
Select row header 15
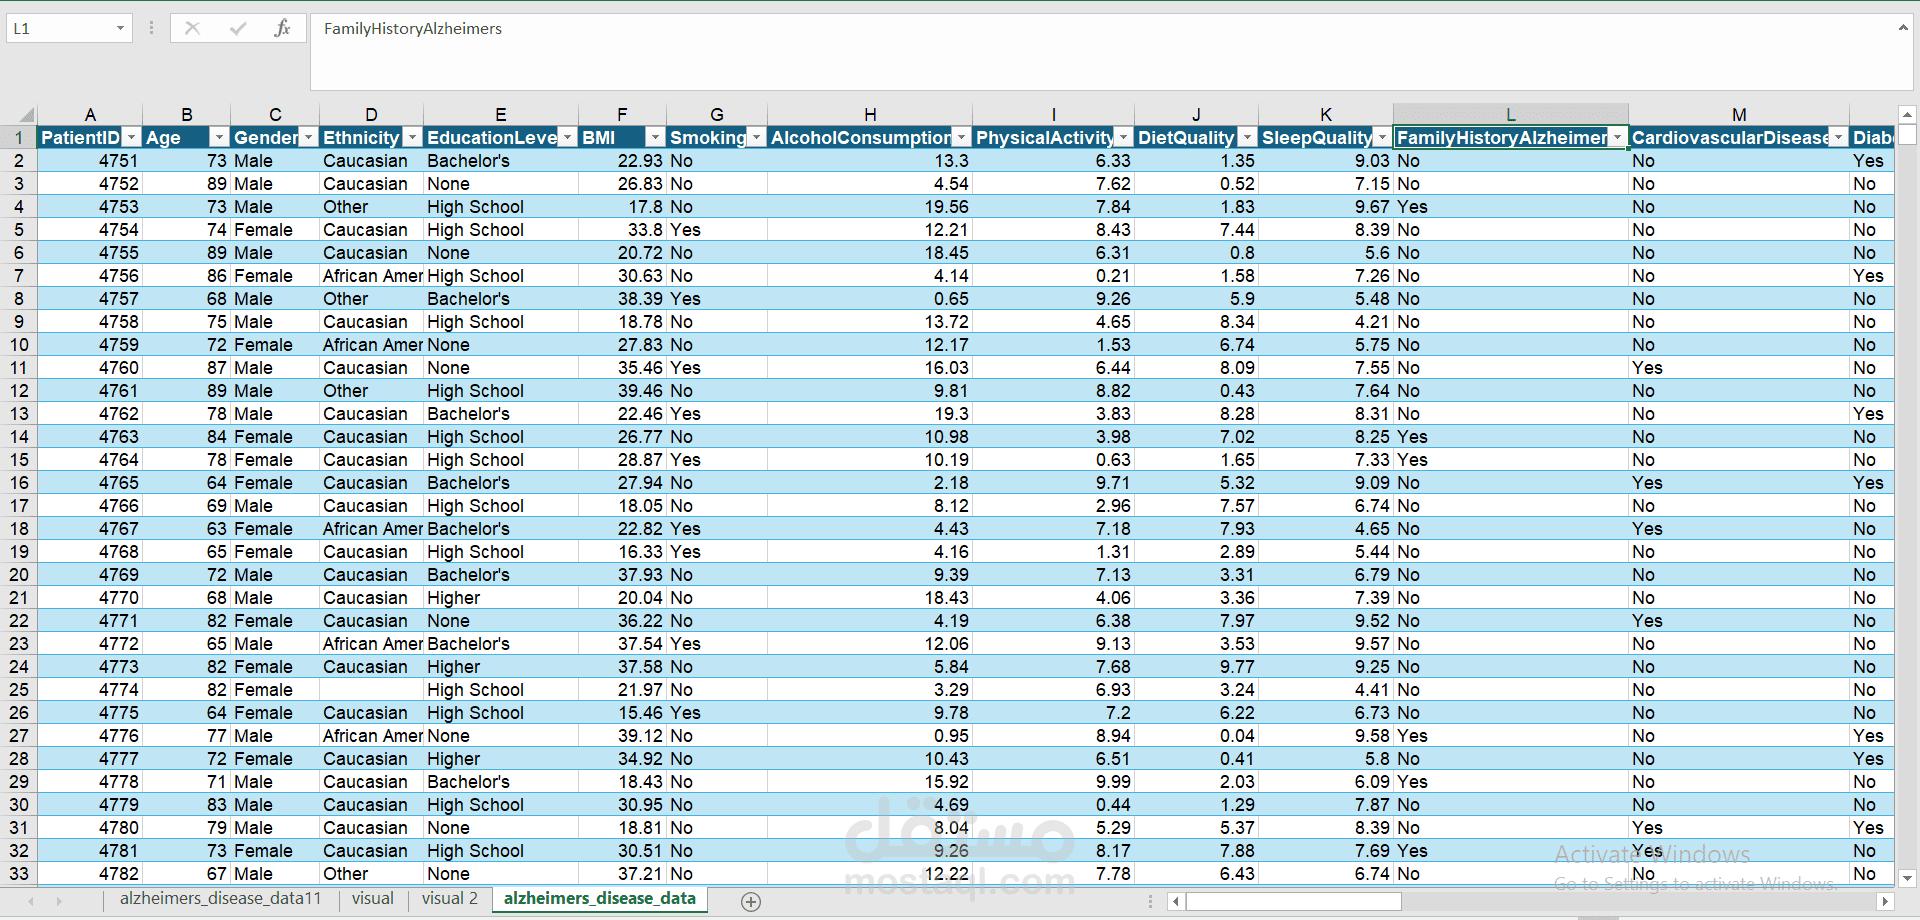(19, 460)
